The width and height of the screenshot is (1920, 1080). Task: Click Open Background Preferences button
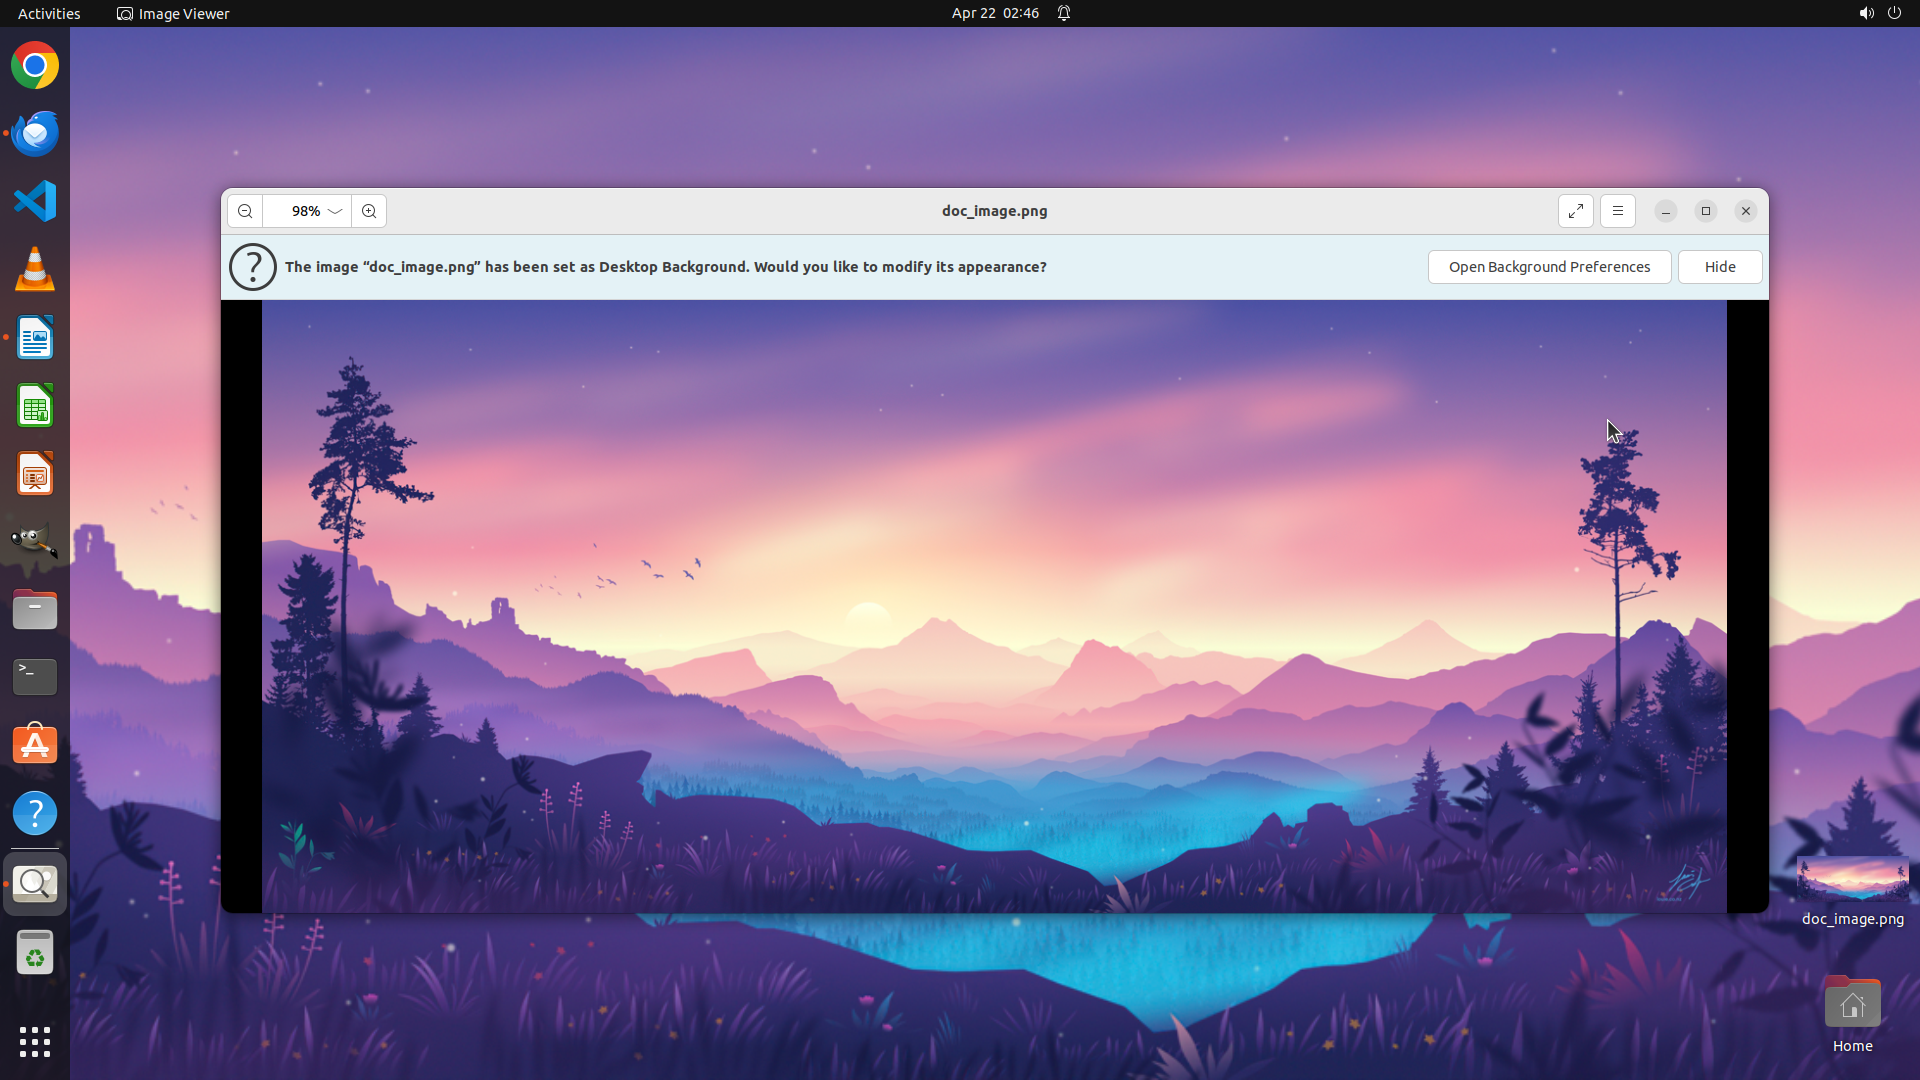tap(1549, 267)
